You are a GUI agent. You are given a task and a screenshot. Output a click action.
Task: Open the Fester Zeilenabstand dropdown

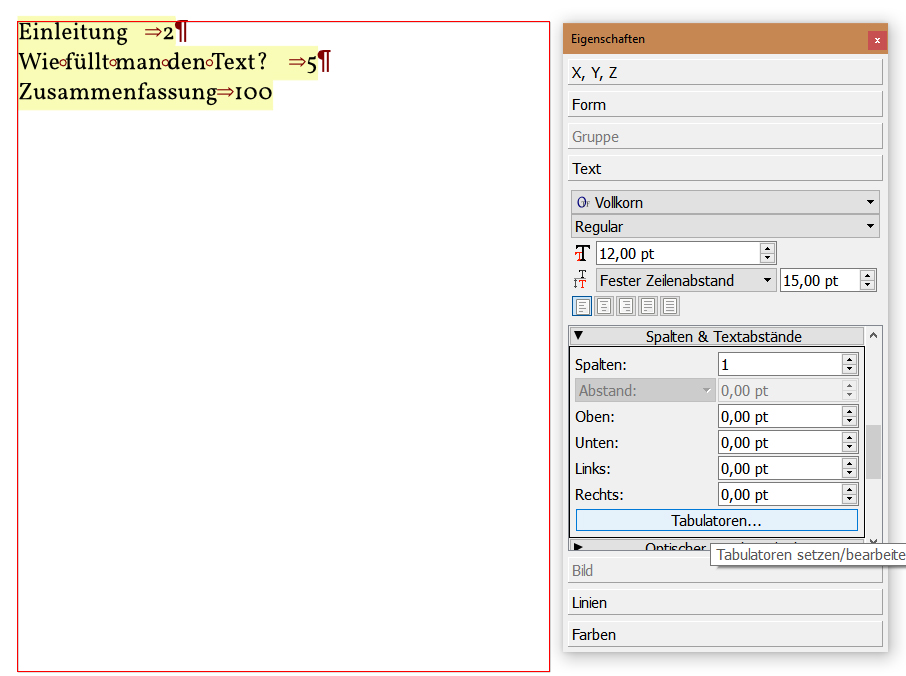pos(686,281)
